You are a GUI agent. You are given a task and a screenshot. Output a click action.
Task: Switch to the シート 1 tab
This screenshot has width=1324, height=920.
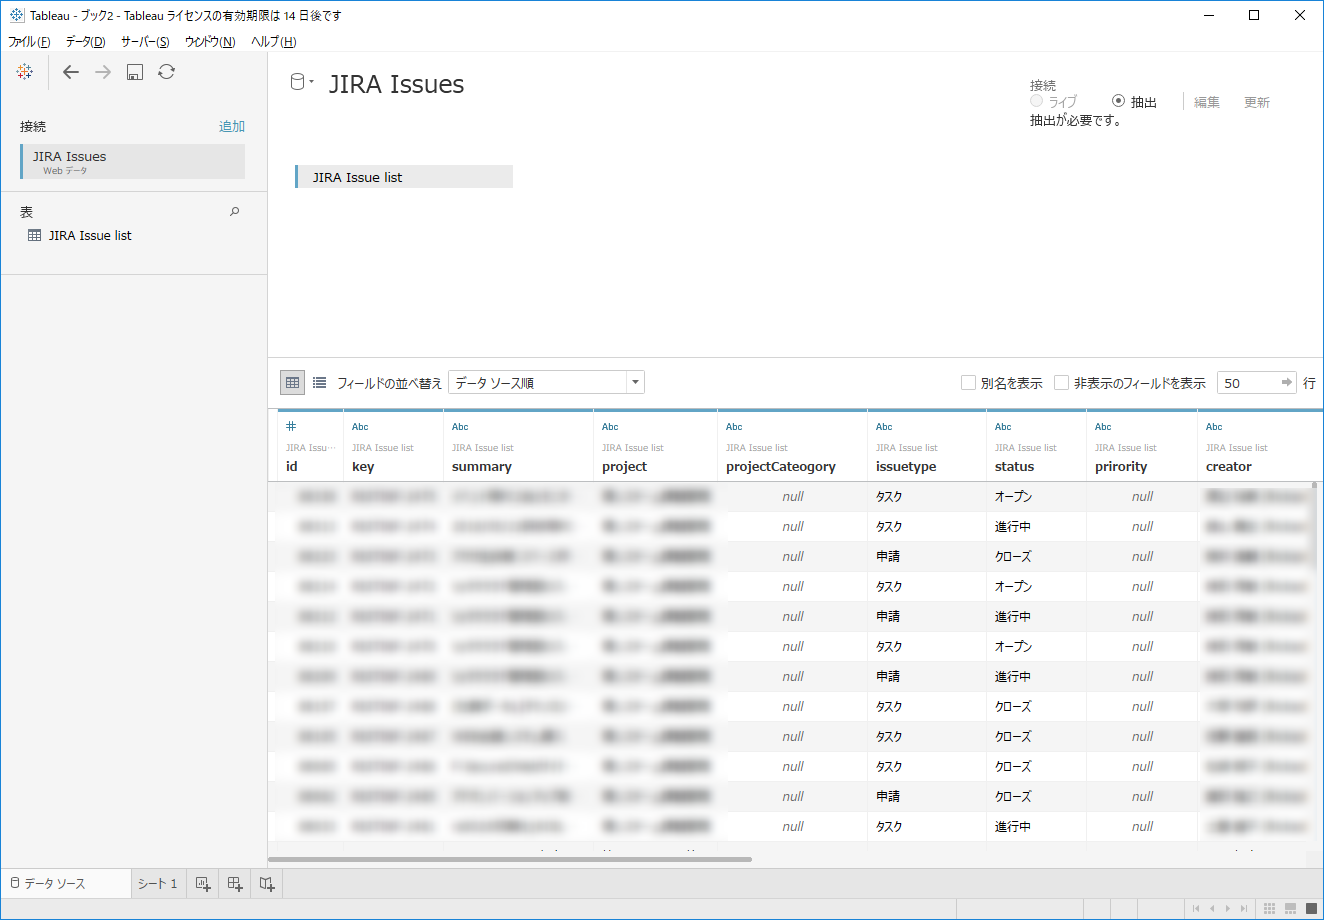pos(157,884)
